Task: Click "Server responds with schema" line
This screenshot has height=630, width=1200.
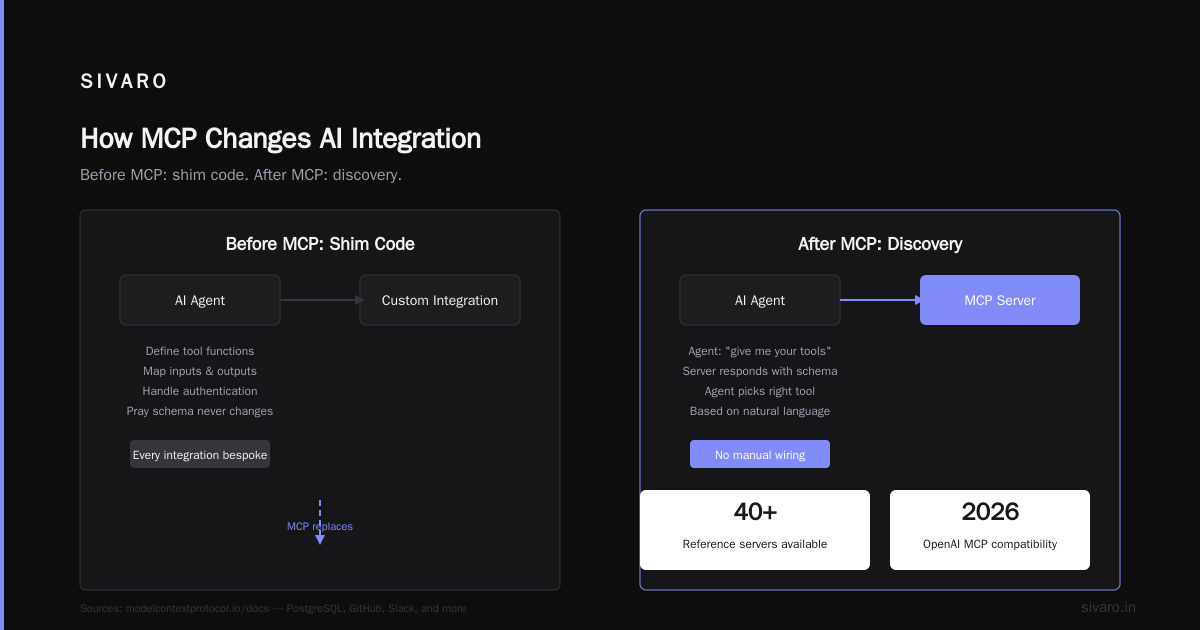Action: [x=760, y=371]
